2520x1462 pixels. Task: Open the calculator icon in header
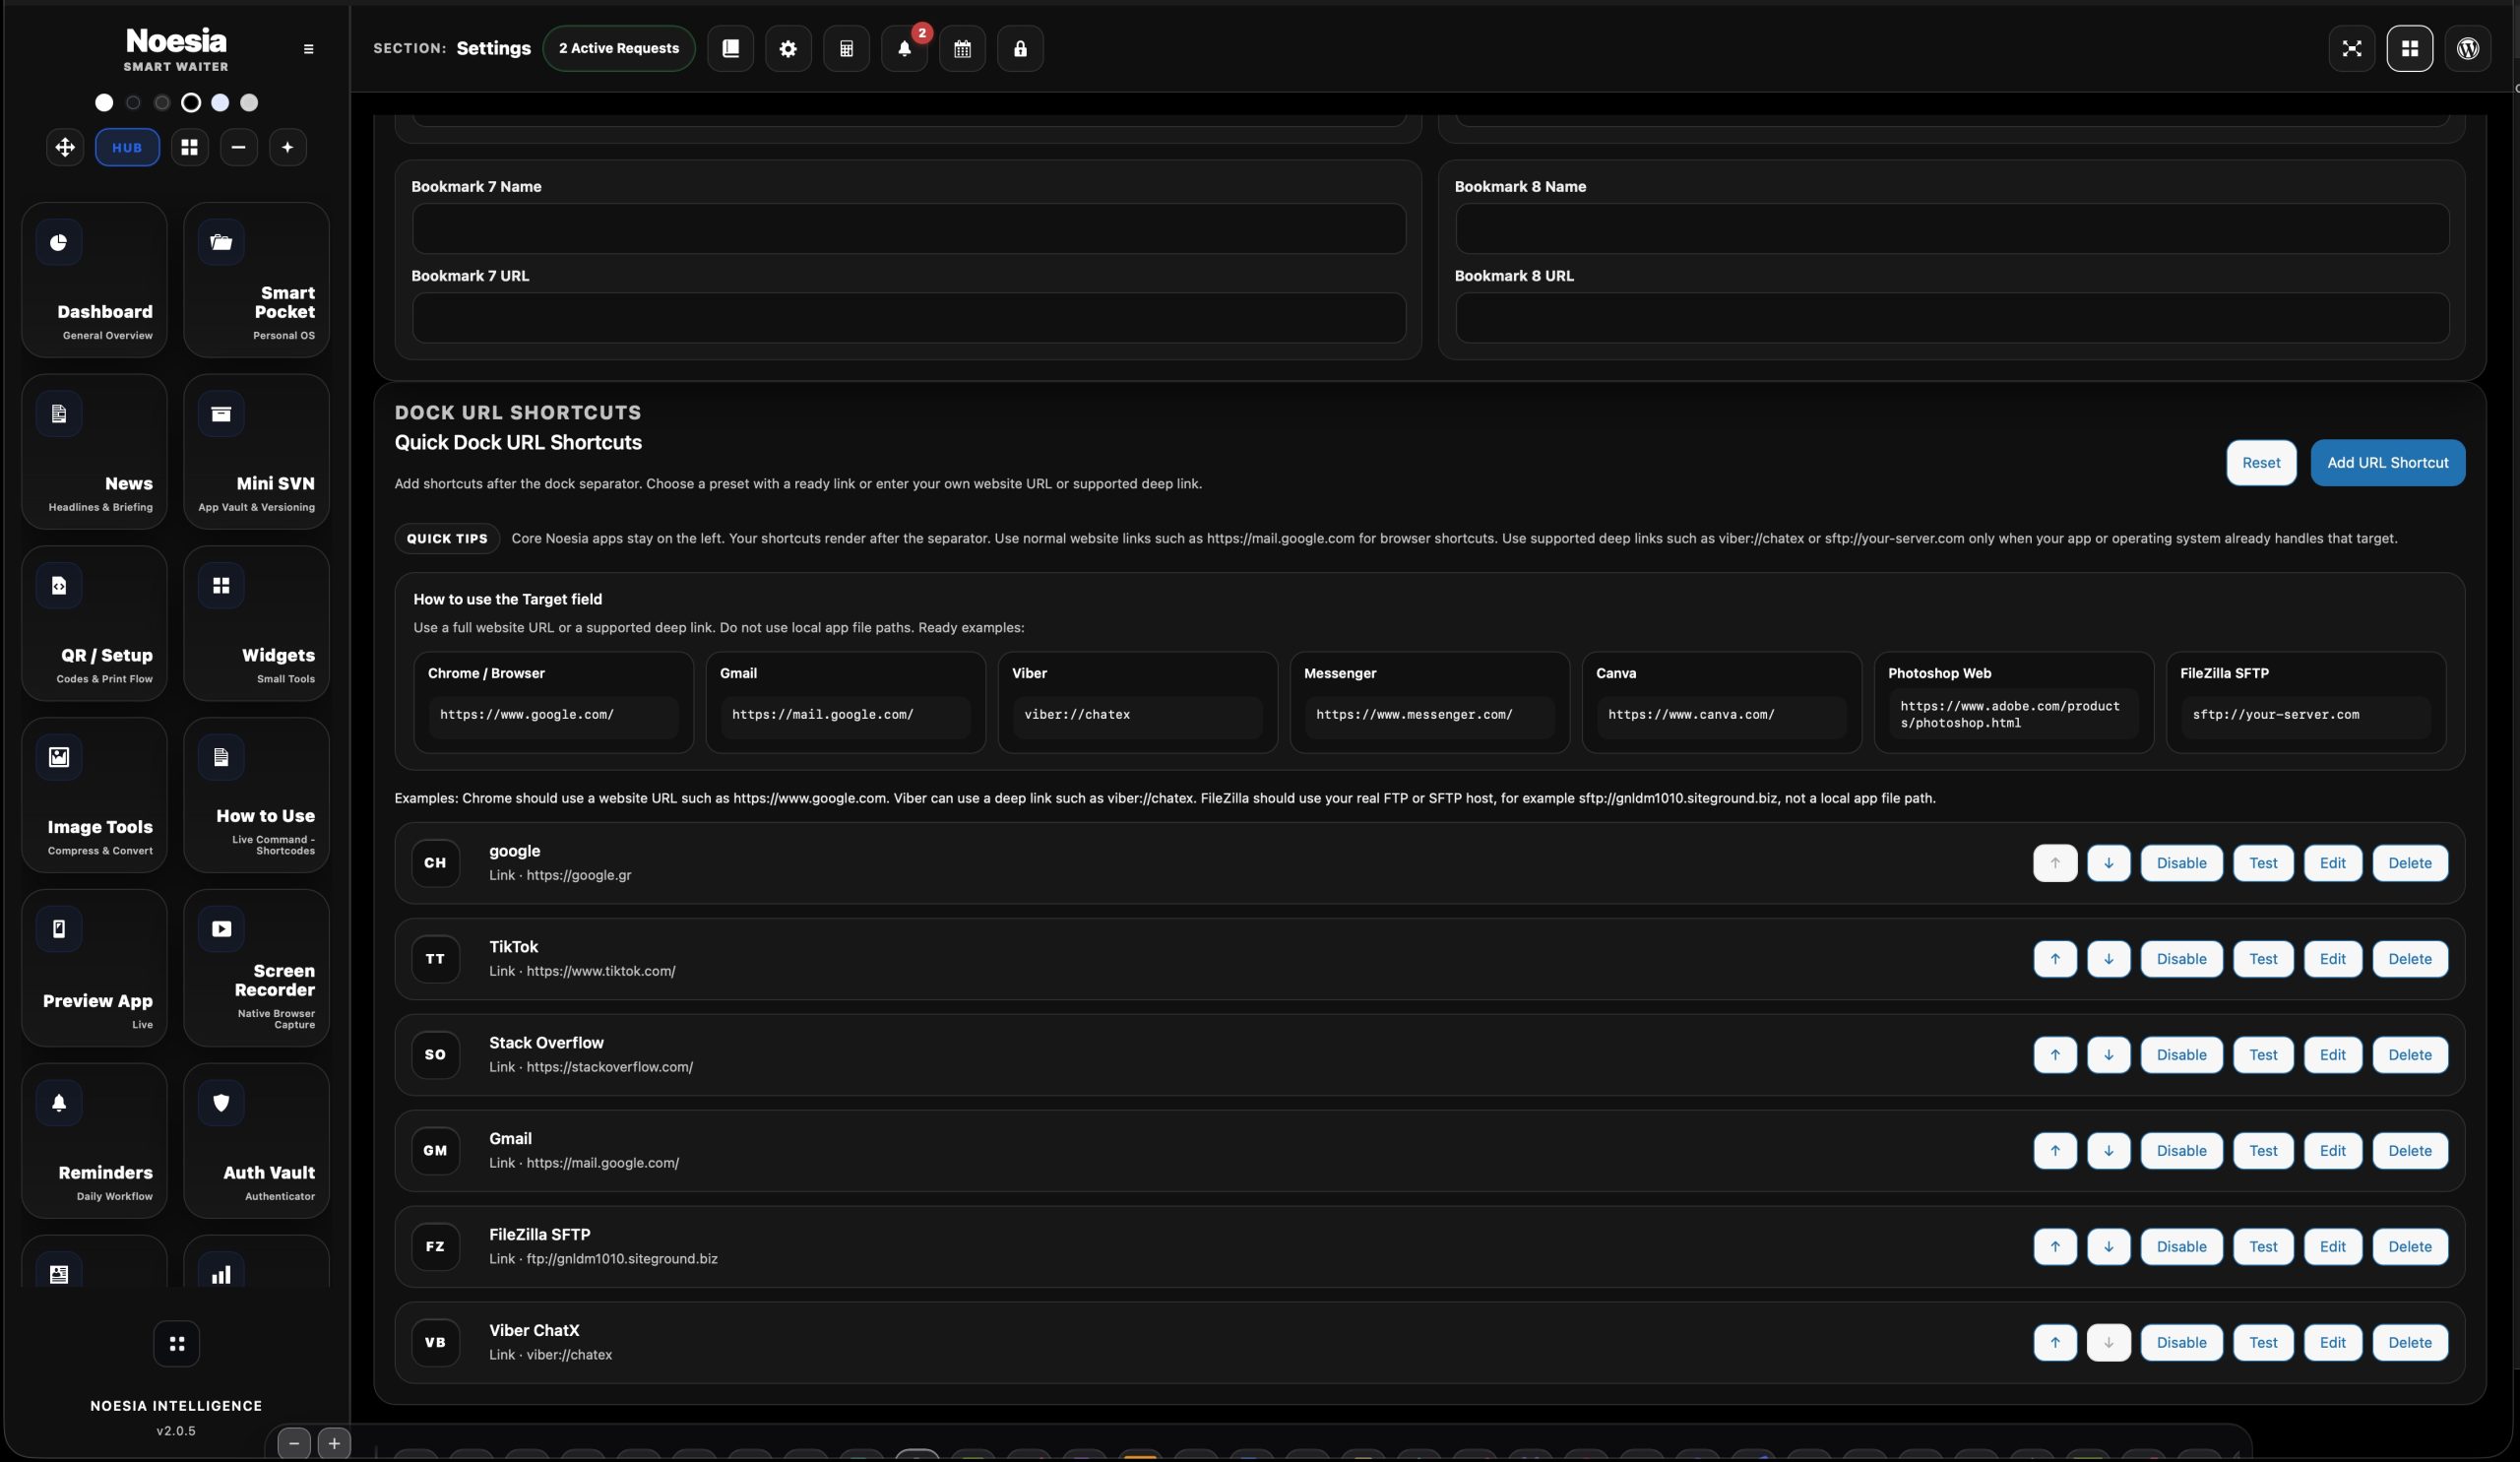(x=846, y=48)
